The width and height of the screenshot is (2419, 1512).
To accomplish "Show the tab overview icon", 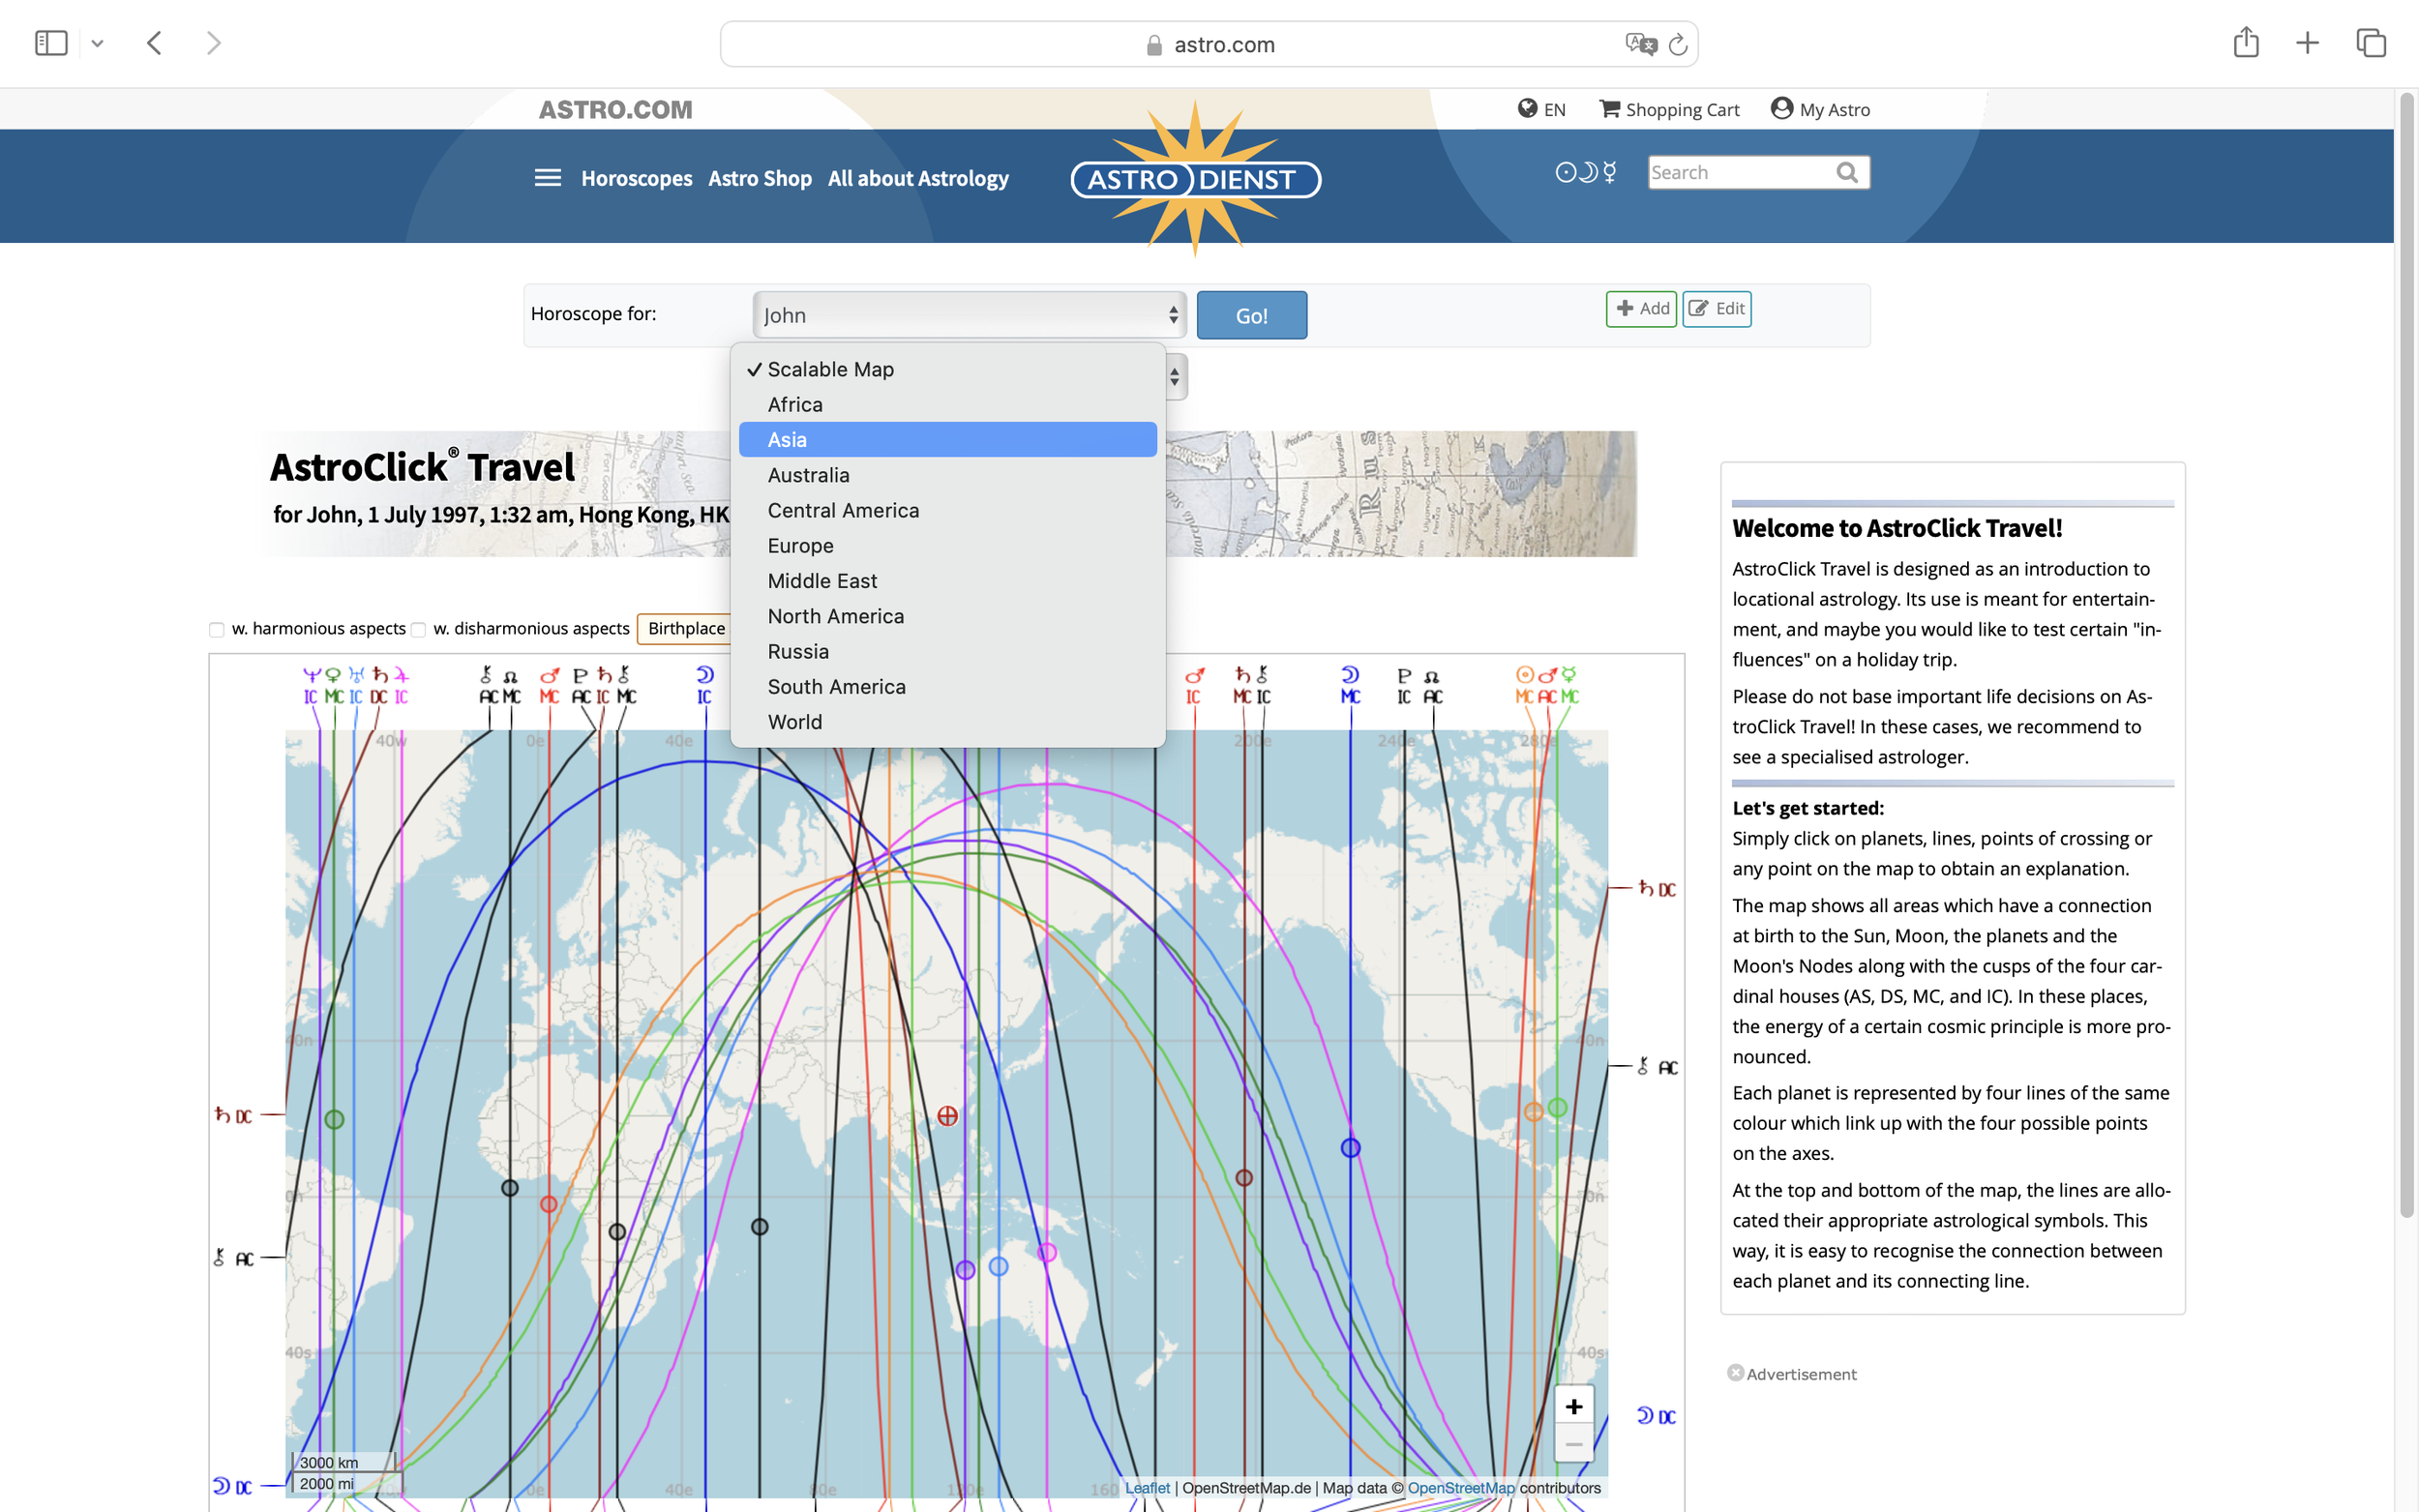I will 2371,43.
